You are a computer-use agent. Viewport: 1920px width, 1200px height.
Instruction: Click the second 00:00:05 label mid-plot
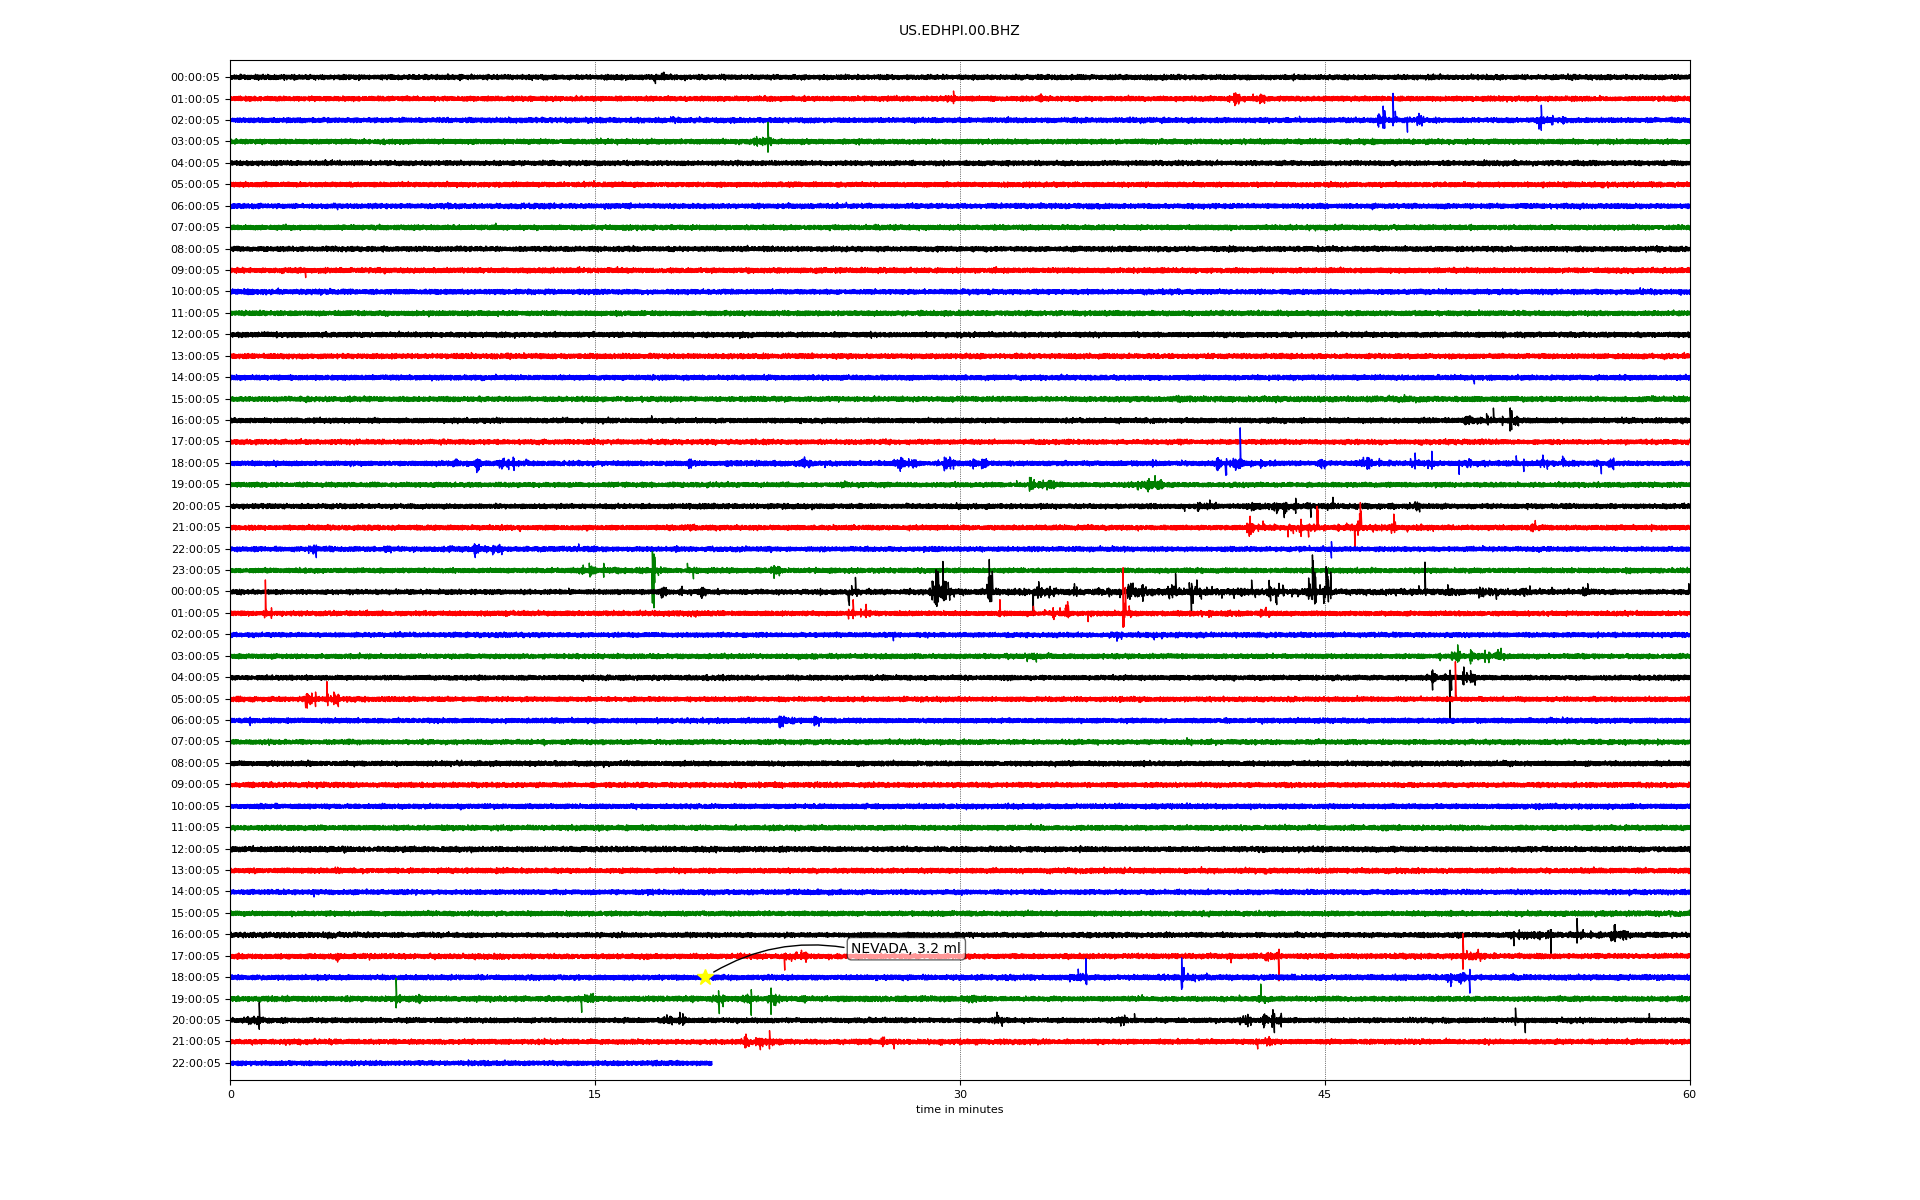pos(195,592)
